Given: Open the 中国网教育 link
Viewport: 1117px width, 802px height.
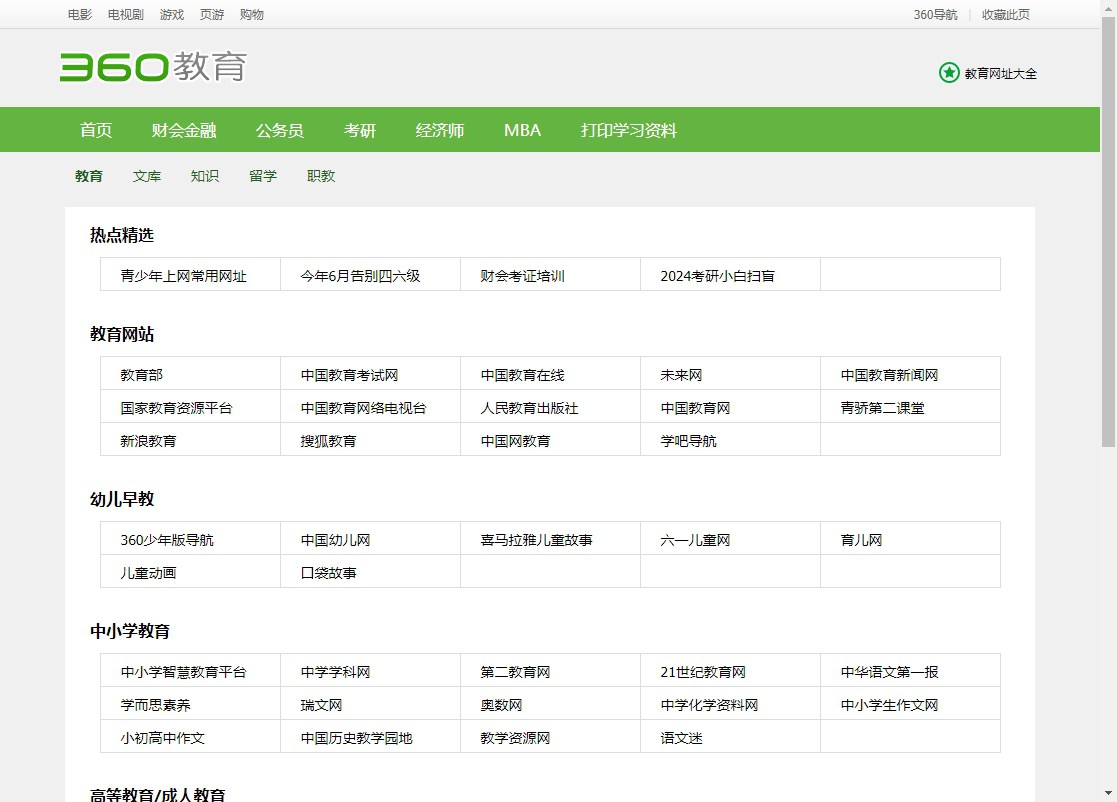Looking at the screenshot, I should (x=515, y=441).
